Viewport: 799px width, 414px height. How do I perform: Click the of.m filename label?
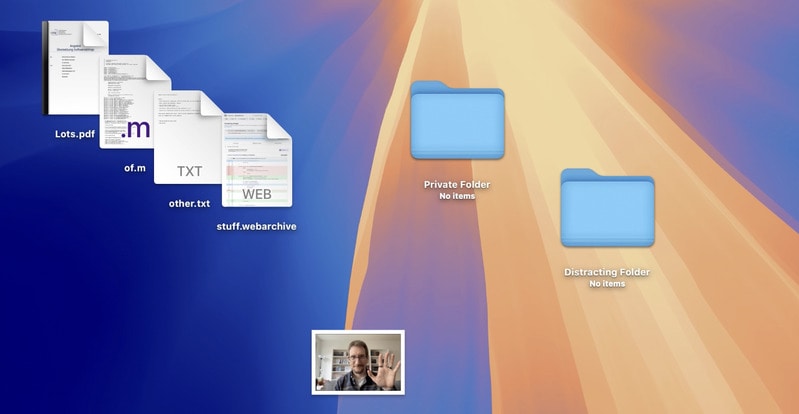point(135,167)
